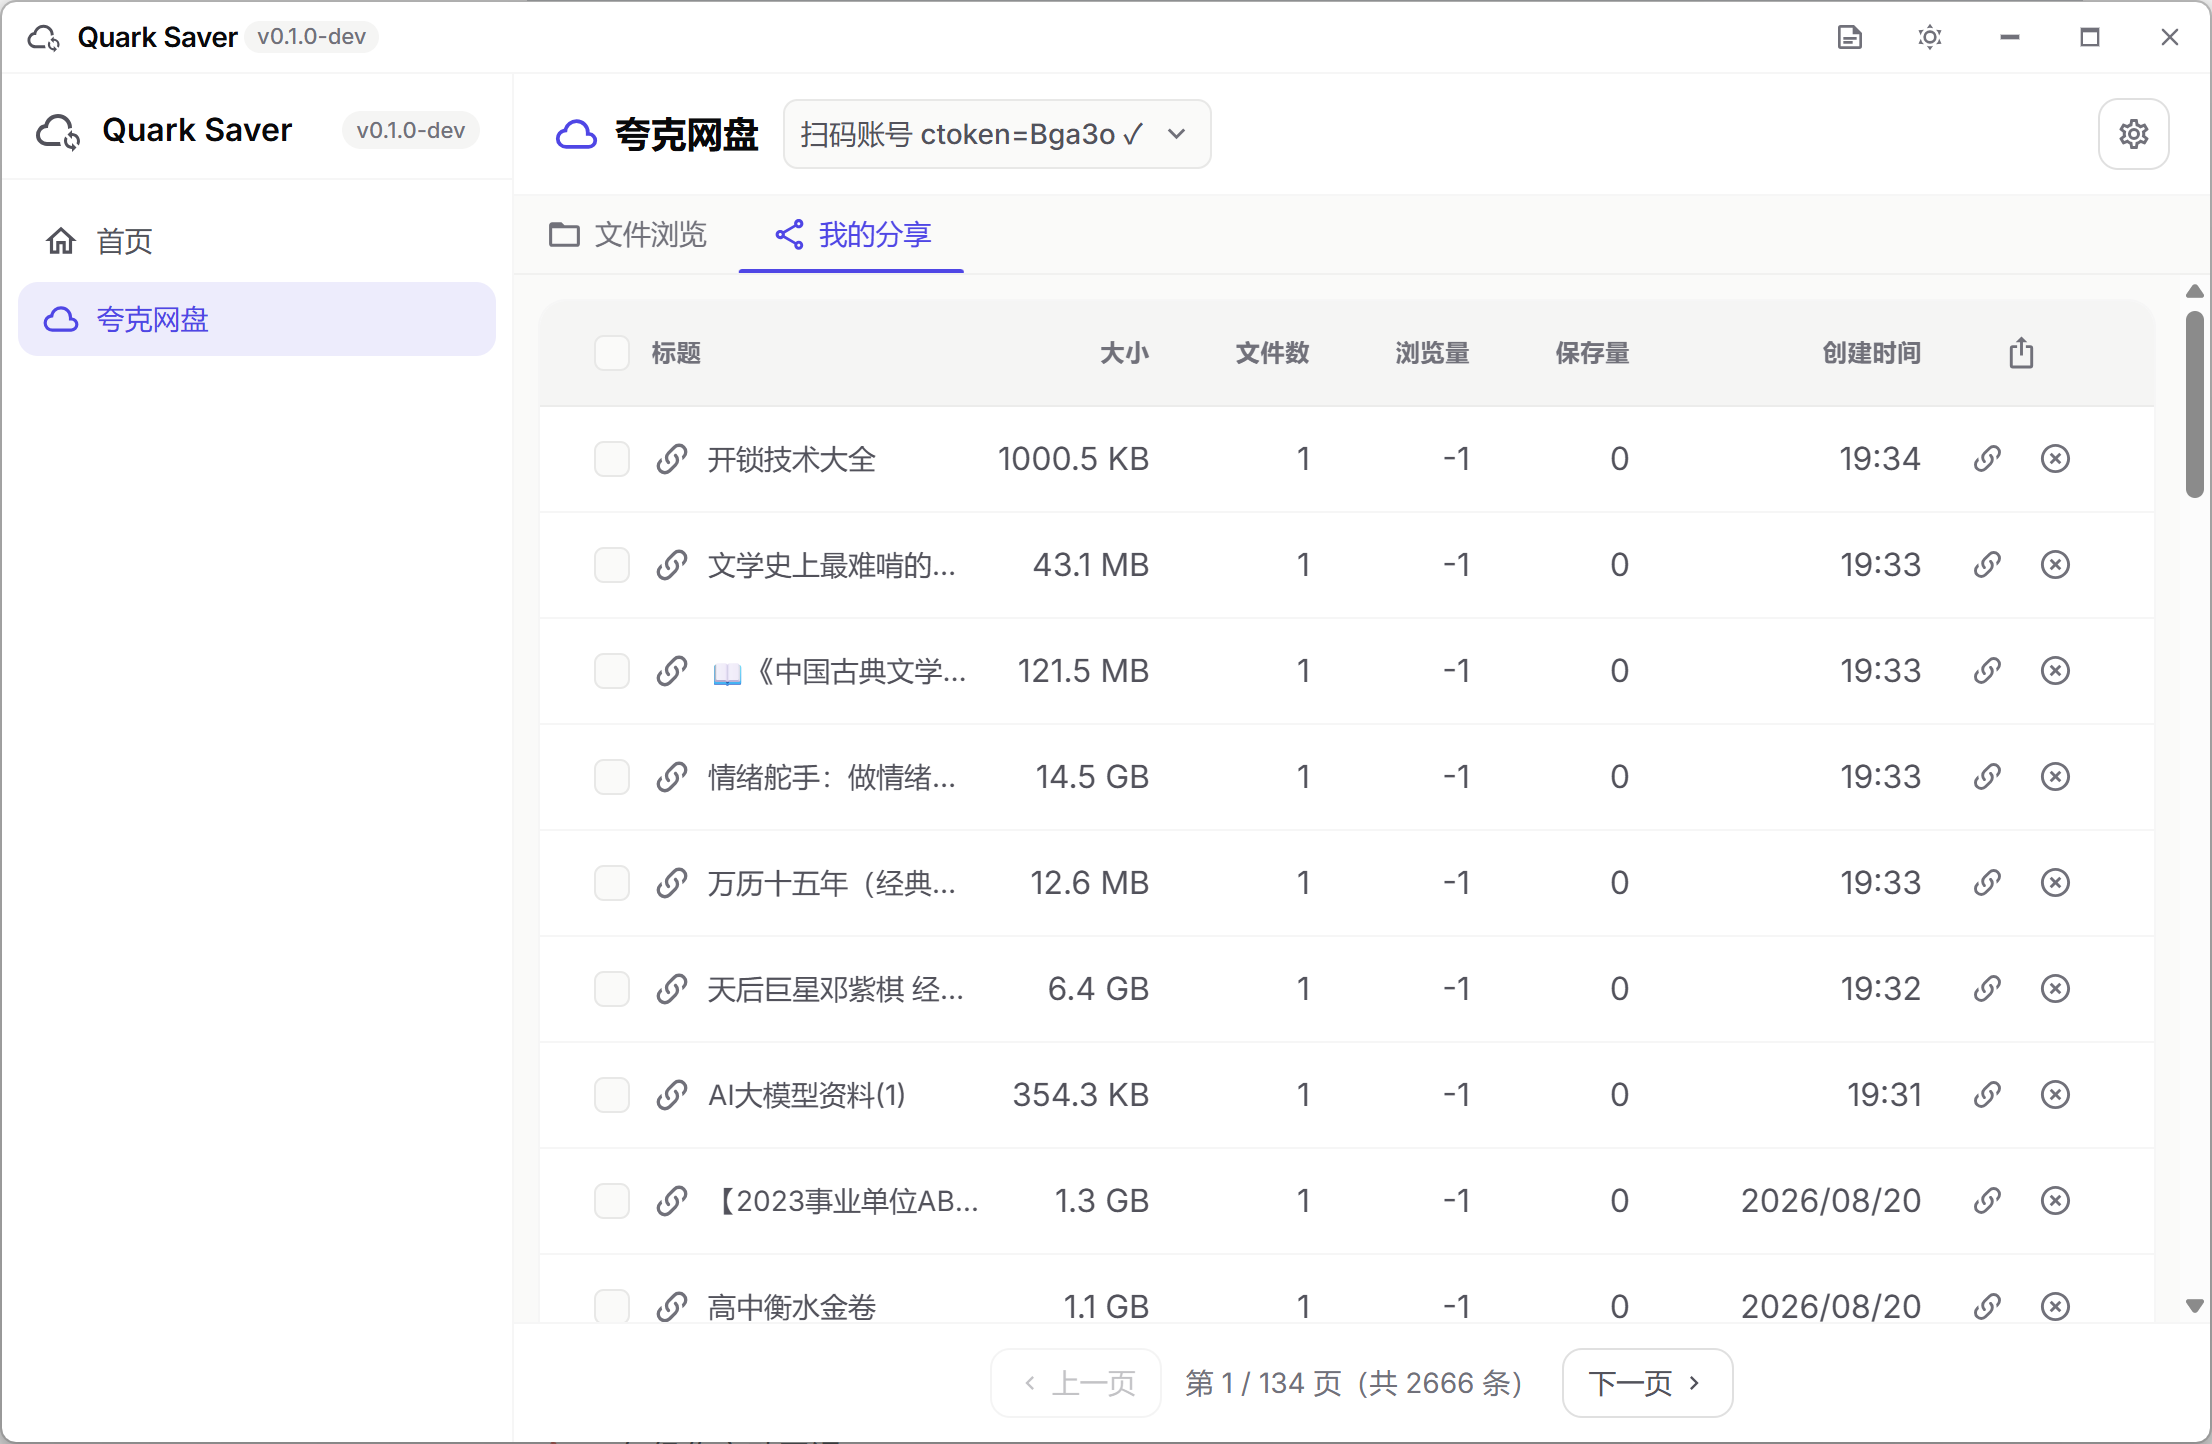Copy link for 万历十五年 row
This screenshot has height=1444, width=2212.
1987,883
